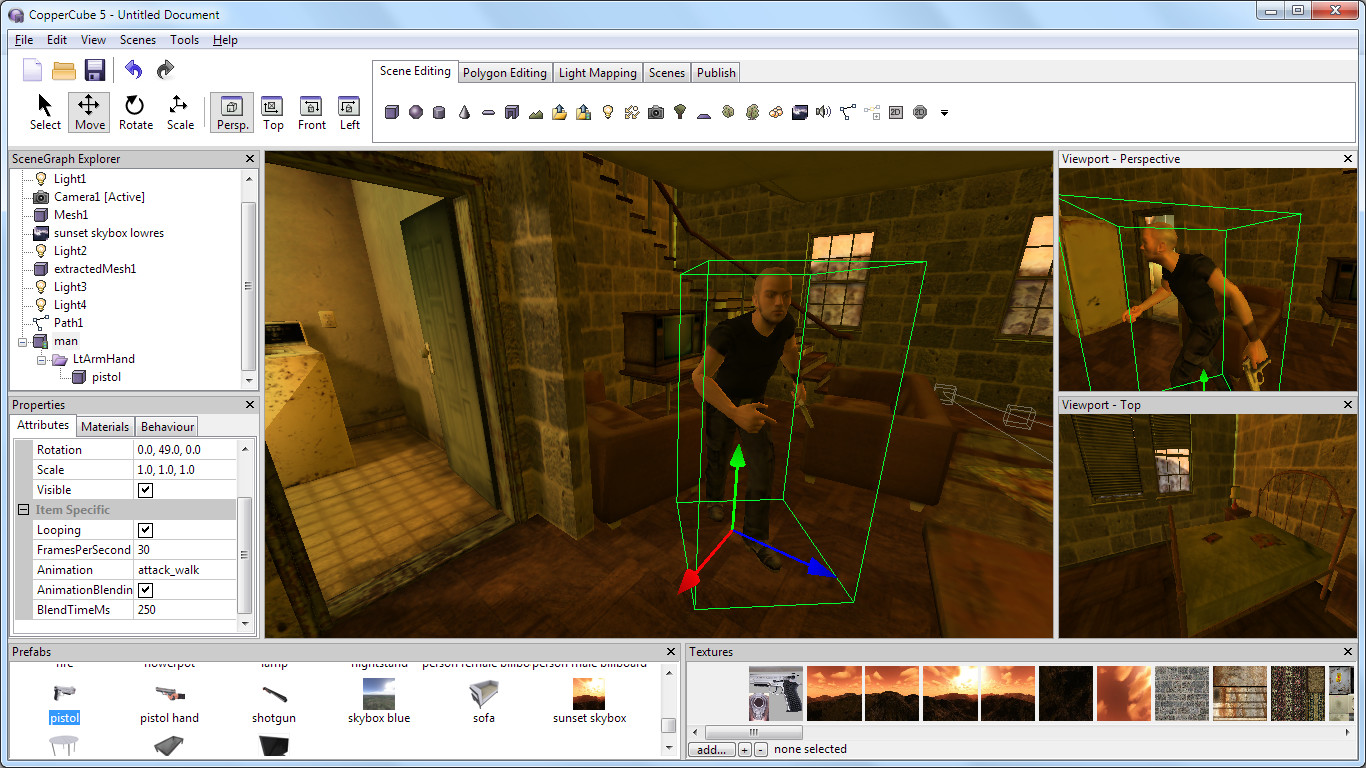This screenshot has width=1366, height=768.
Task: Click the add... button in the Textures panel
Action: coord(710,748)
